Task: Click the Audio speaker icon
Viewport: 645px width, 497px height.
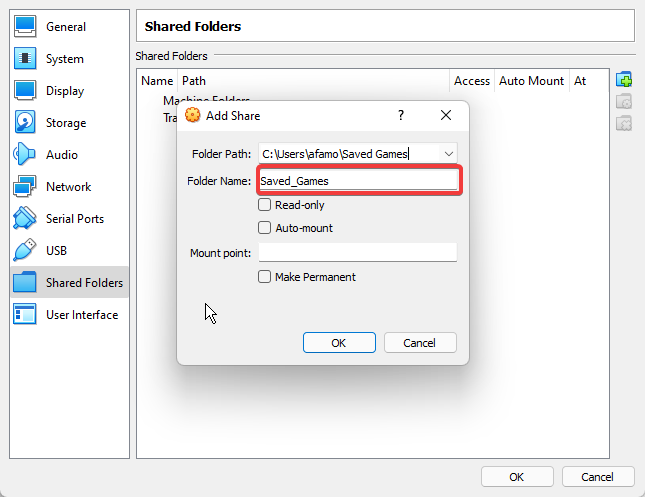Action: [25, 154]
